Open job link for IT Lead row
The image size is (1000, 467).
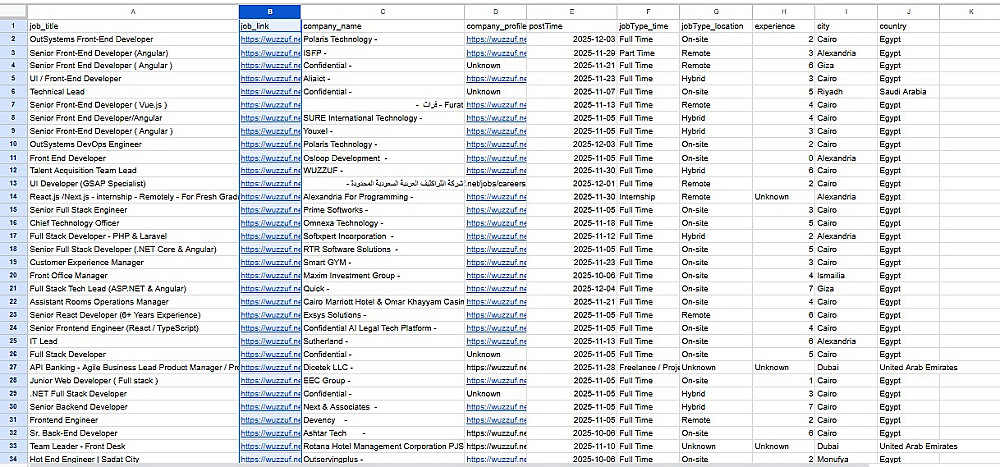[x=270, y=341]
